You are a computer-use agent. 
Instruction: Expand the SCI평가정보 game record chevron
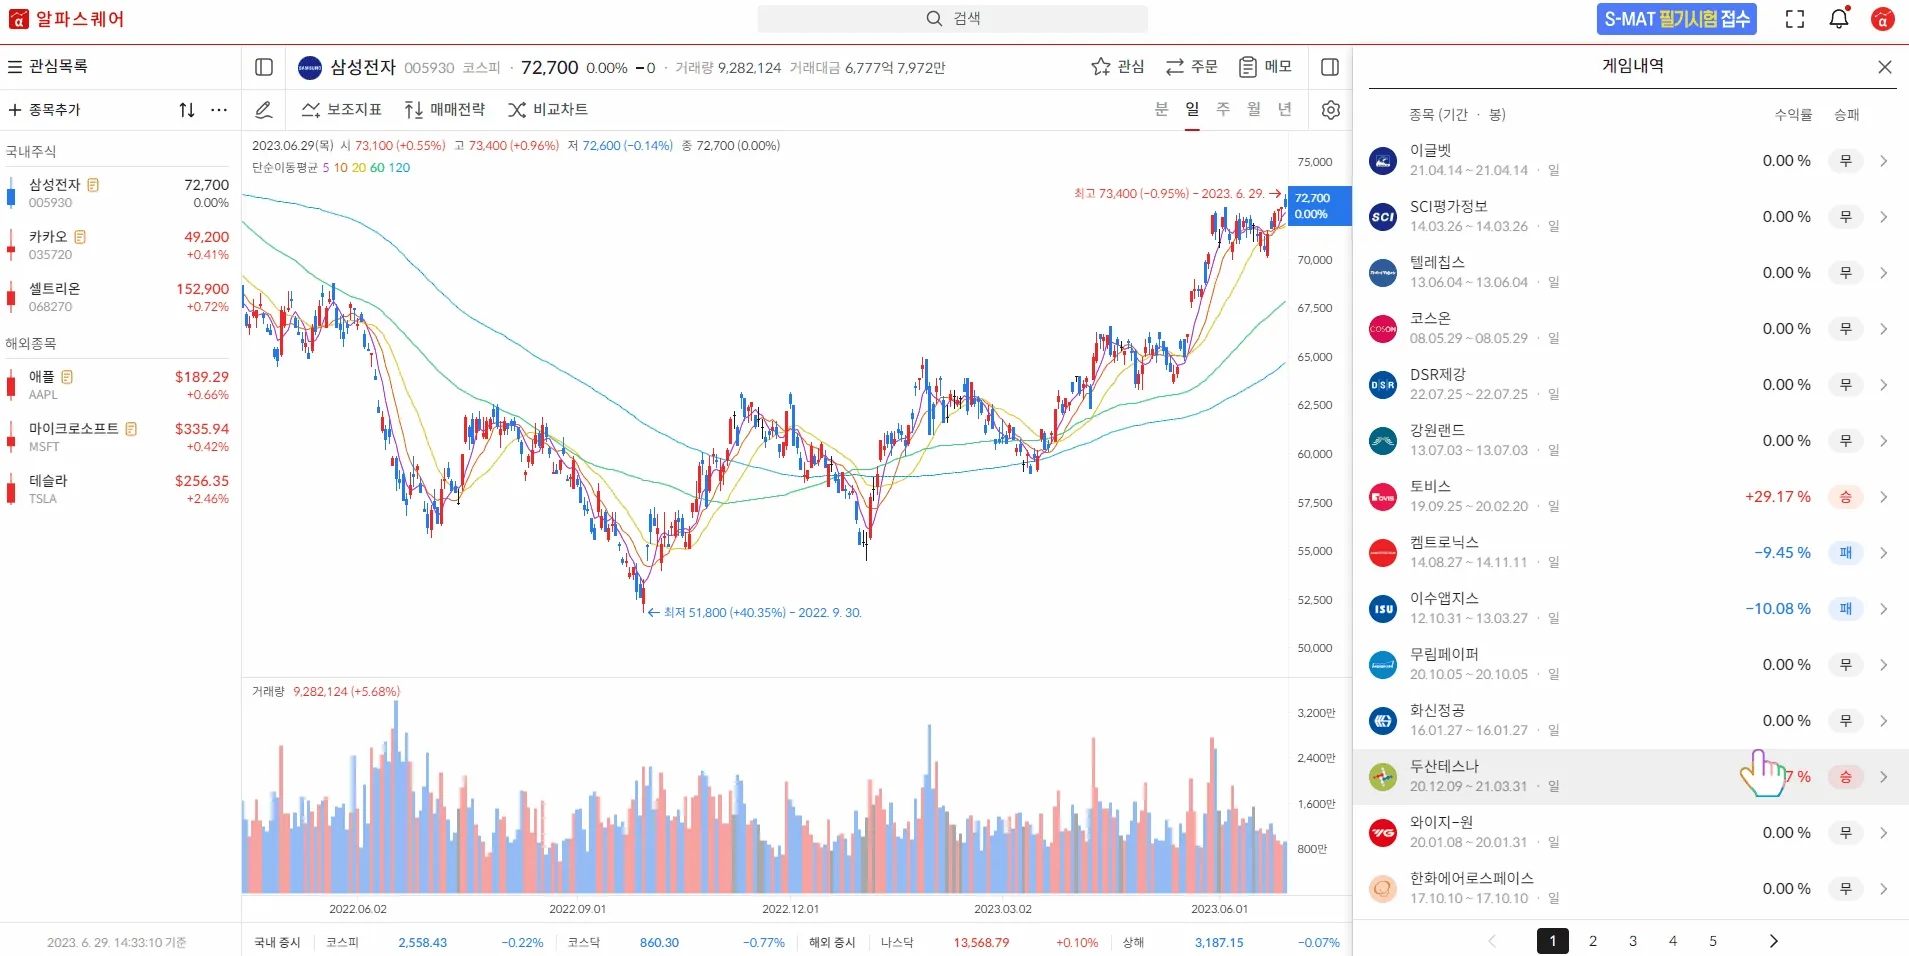click(1884, 217)
